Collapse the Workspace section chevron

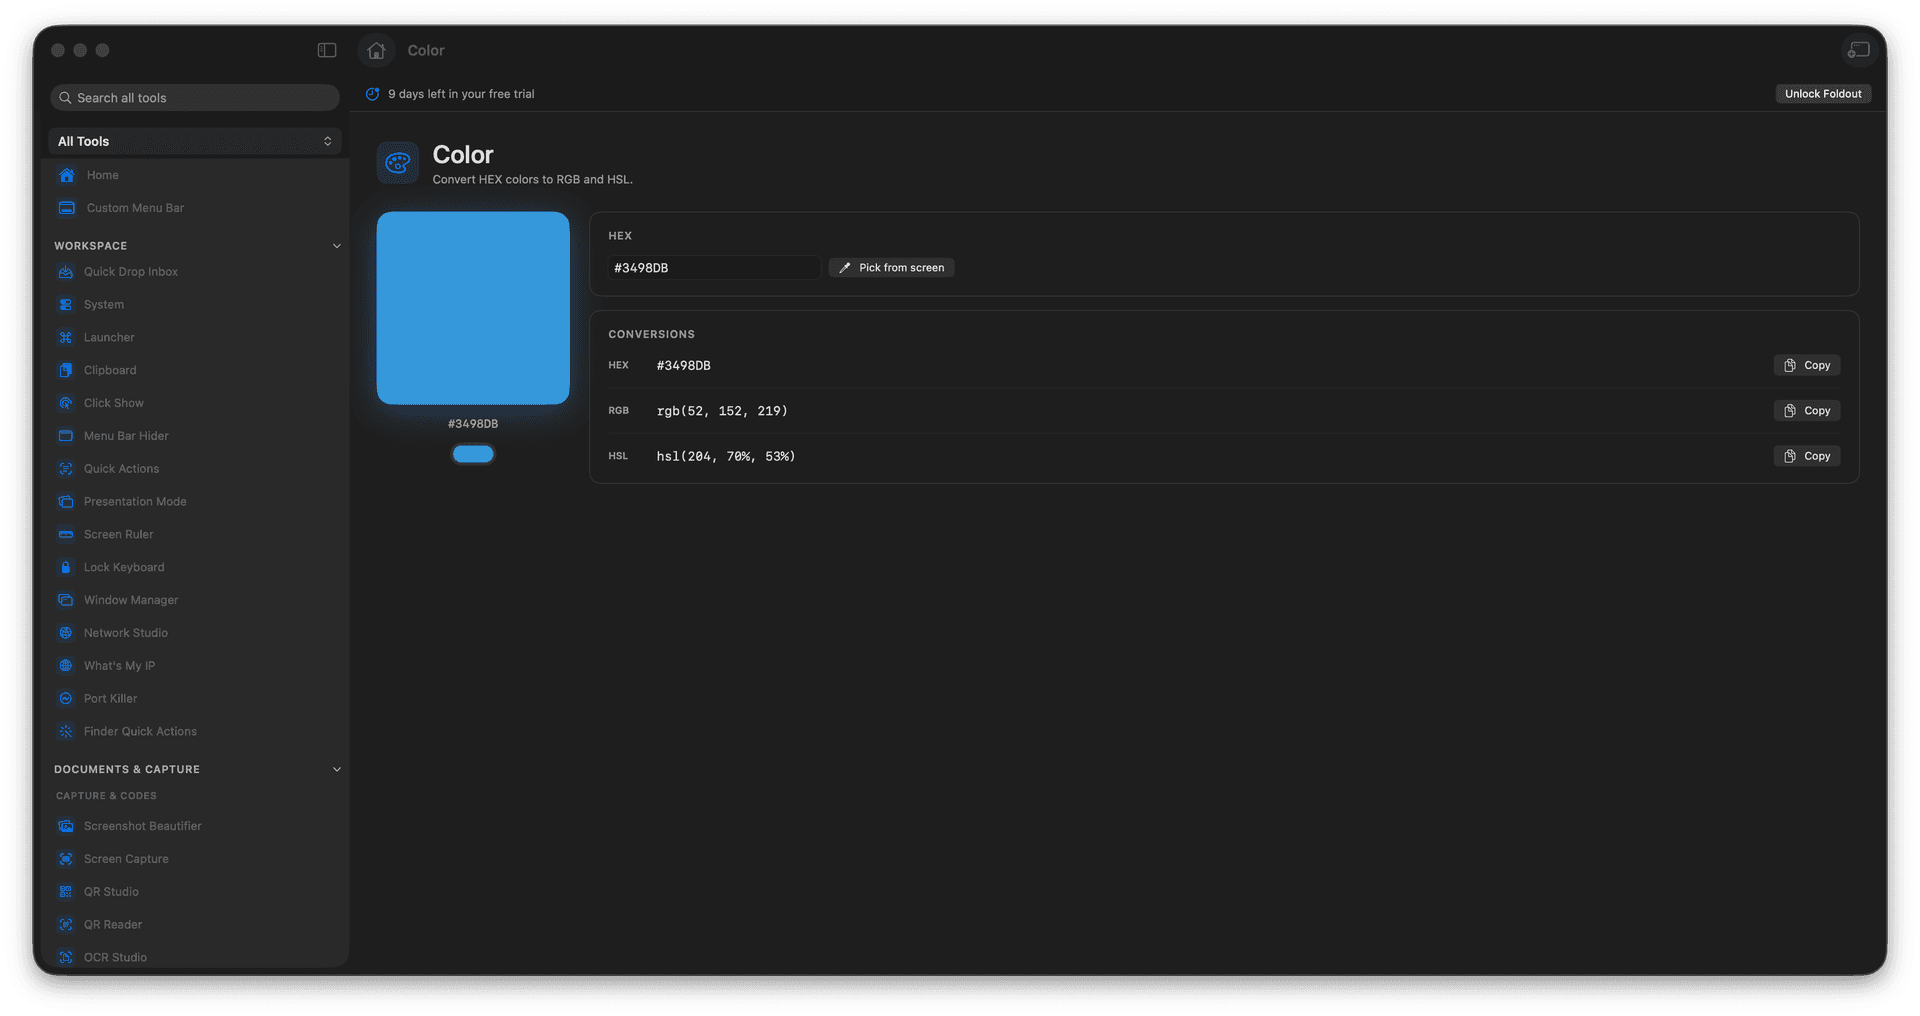coord(337,246)
